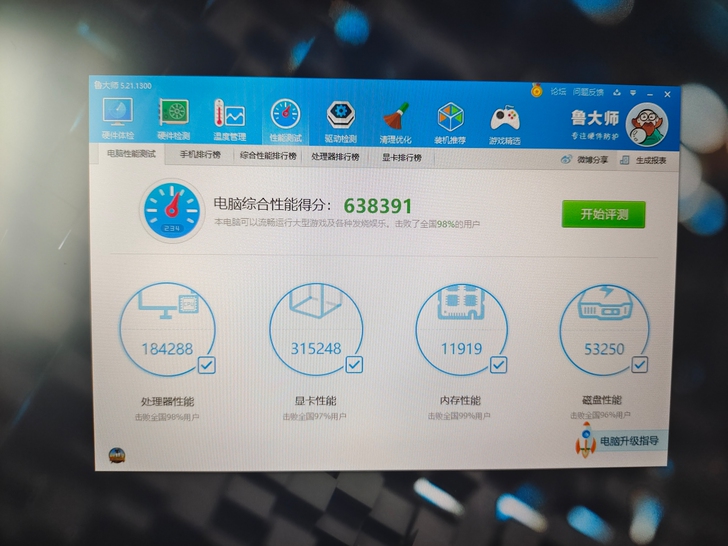Open the 清理优化 cleanup broom icon

395,122
